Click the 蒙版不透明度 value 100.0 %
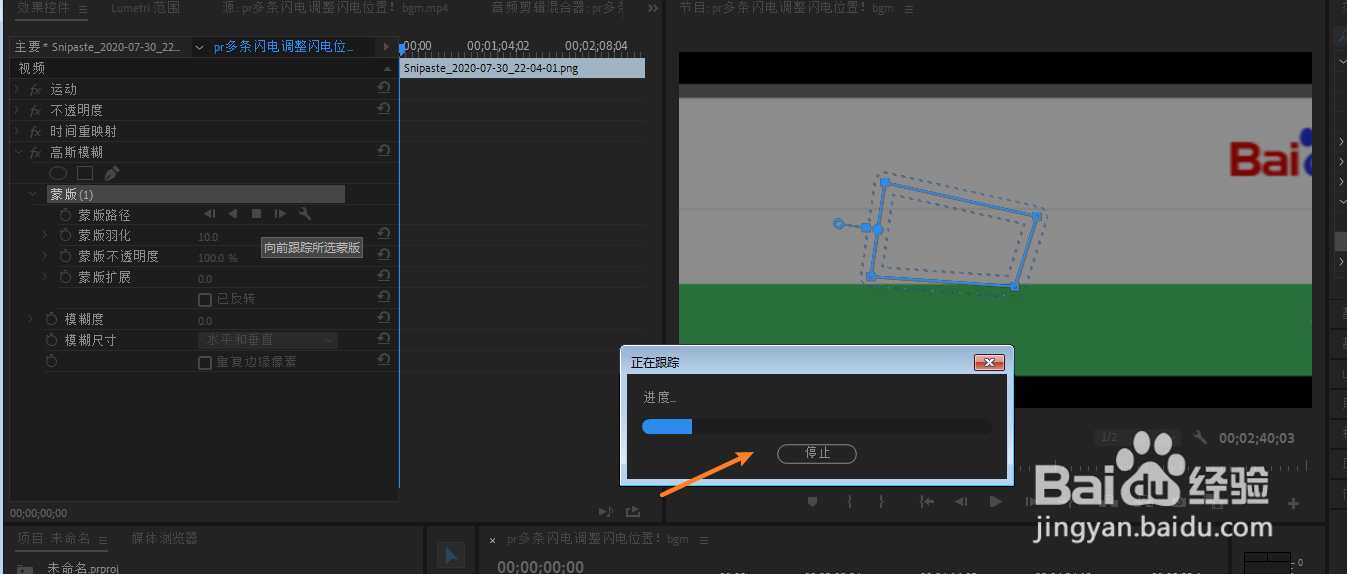 point(217,258)
